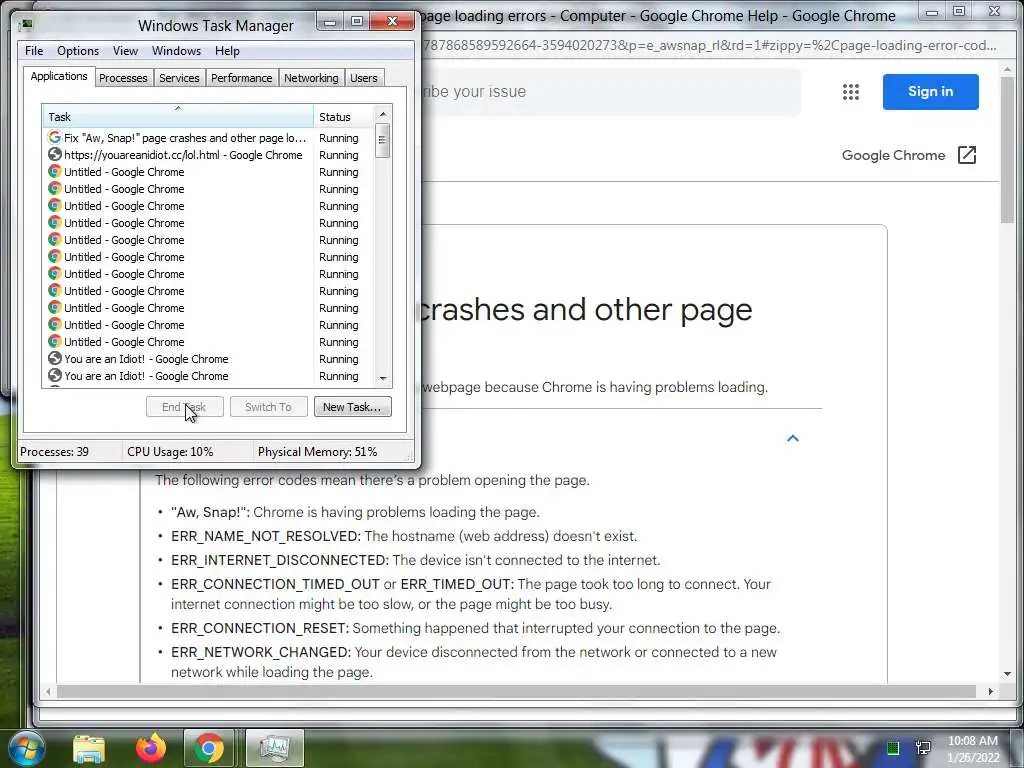The image size is (1024, 768).
Task: Open the File menu in Task Manager
Action: (x=34, y=51)
